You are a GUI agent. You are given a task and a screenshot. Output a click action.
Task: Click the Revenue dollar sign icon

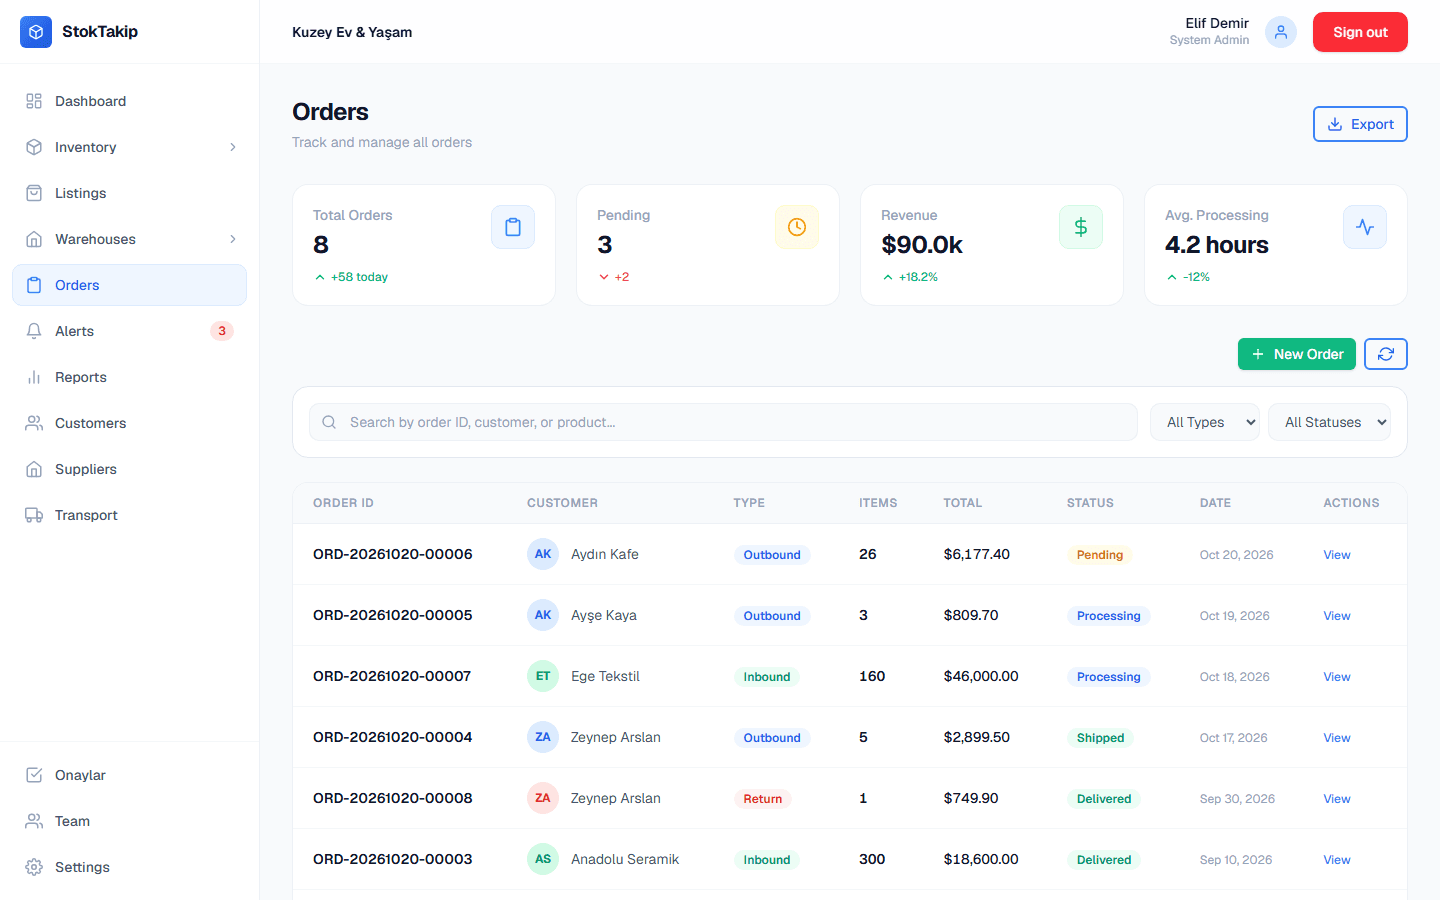coord(1081,227)
